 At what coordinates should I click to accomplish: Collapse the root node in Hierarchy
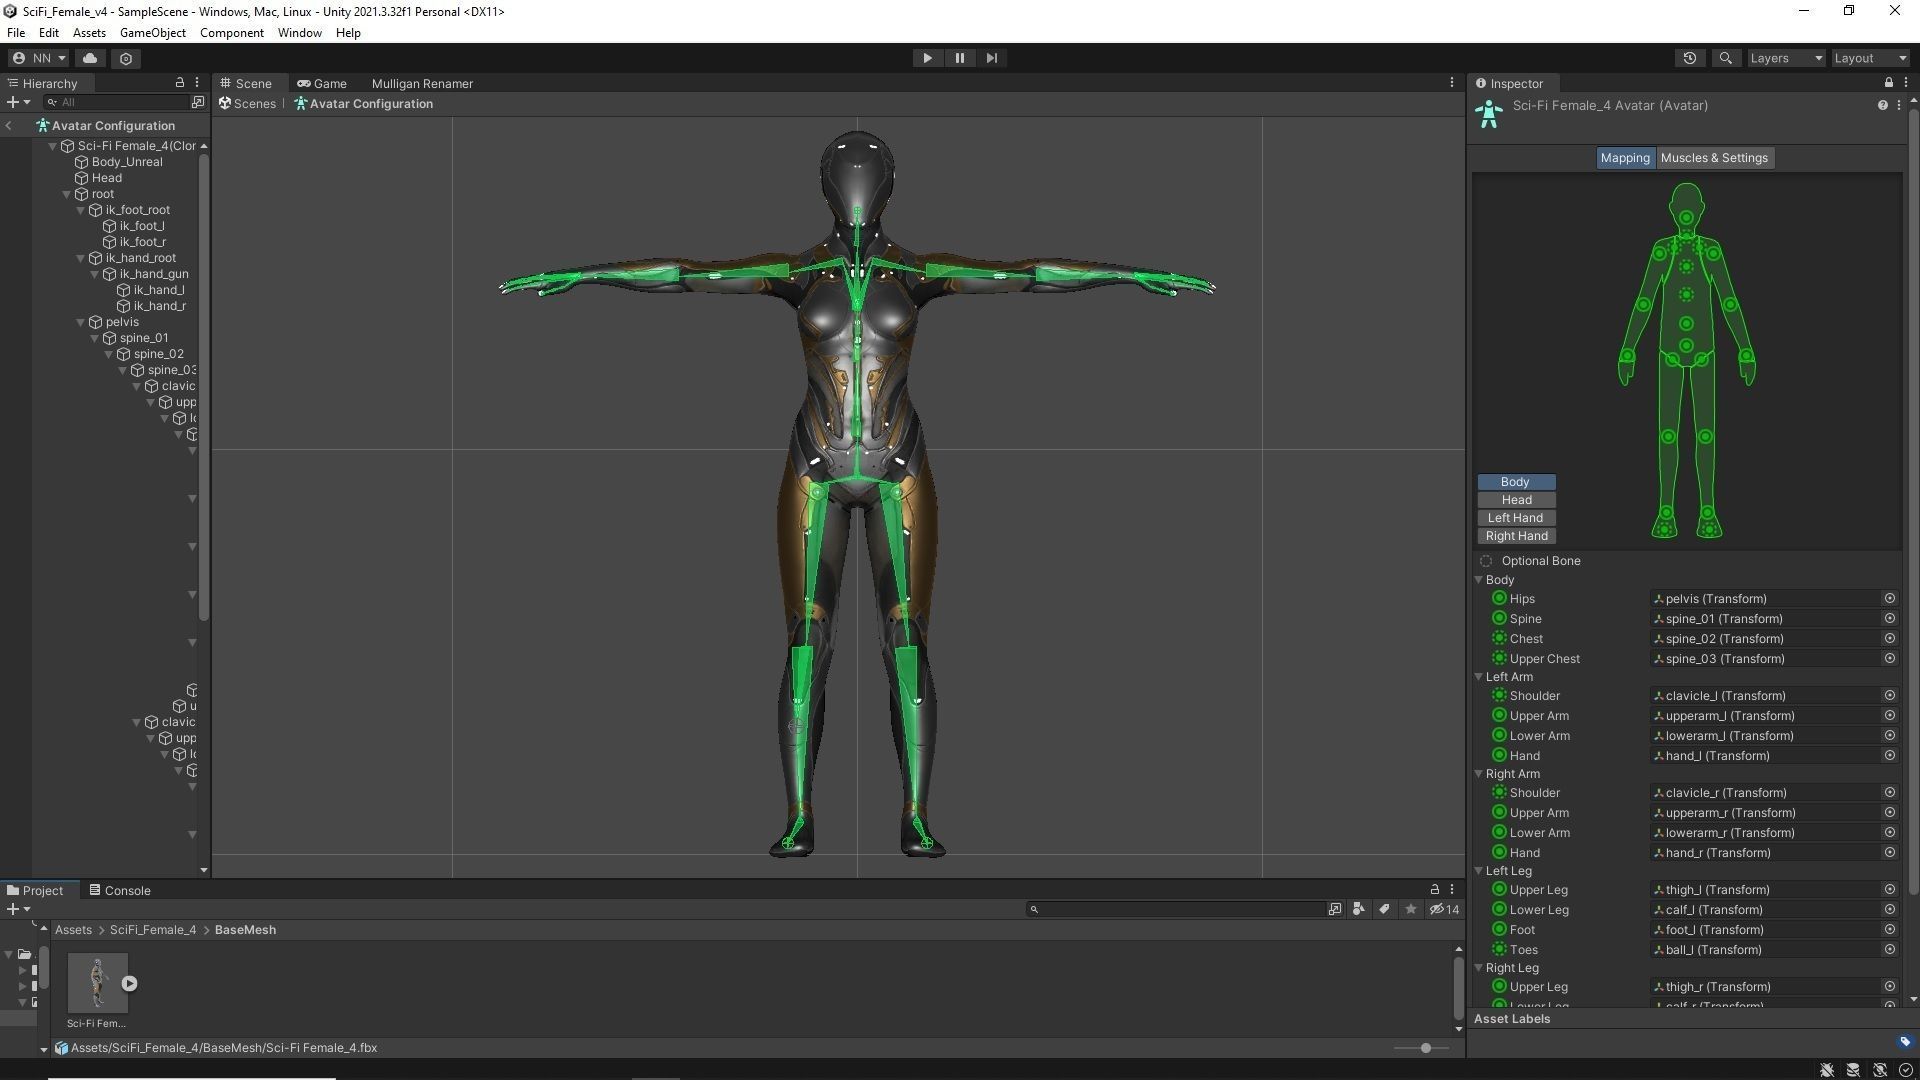(x=67, y=194)
